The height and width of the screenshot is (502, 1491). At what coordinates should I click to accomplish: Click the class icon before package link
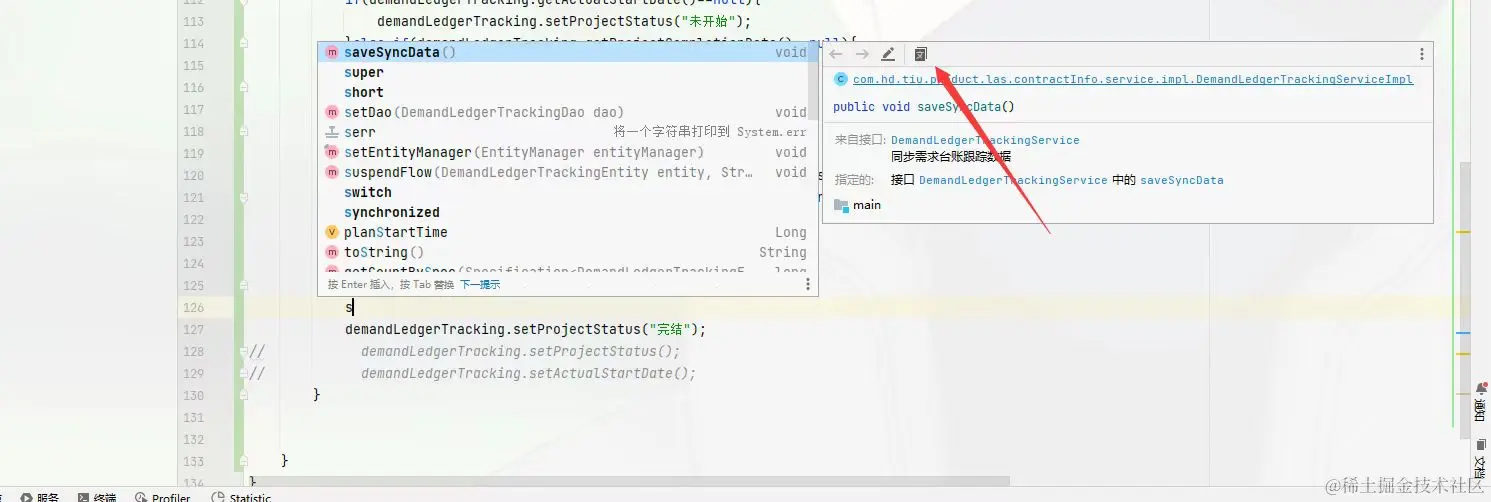[841, 79]
